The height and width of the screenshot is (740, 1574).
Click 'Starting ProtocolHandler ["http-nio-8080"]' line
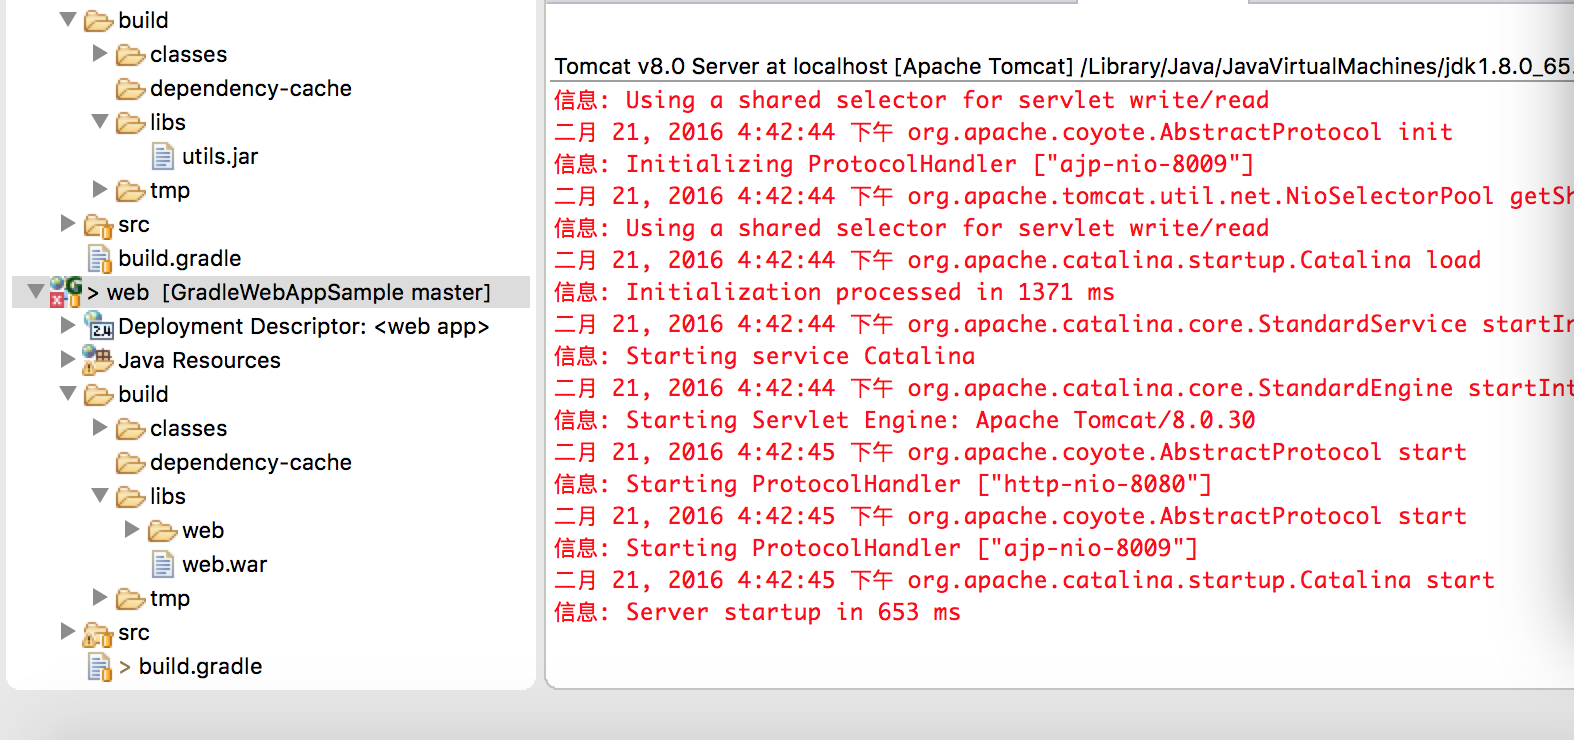click(883, 484)
